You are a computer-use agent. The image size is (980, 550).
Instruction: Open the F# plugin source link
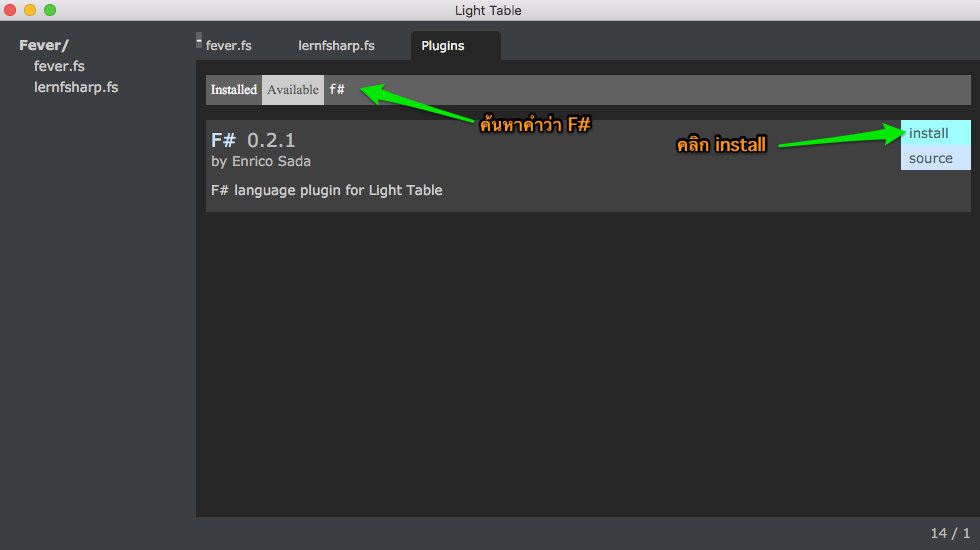(x=936, y=158)
